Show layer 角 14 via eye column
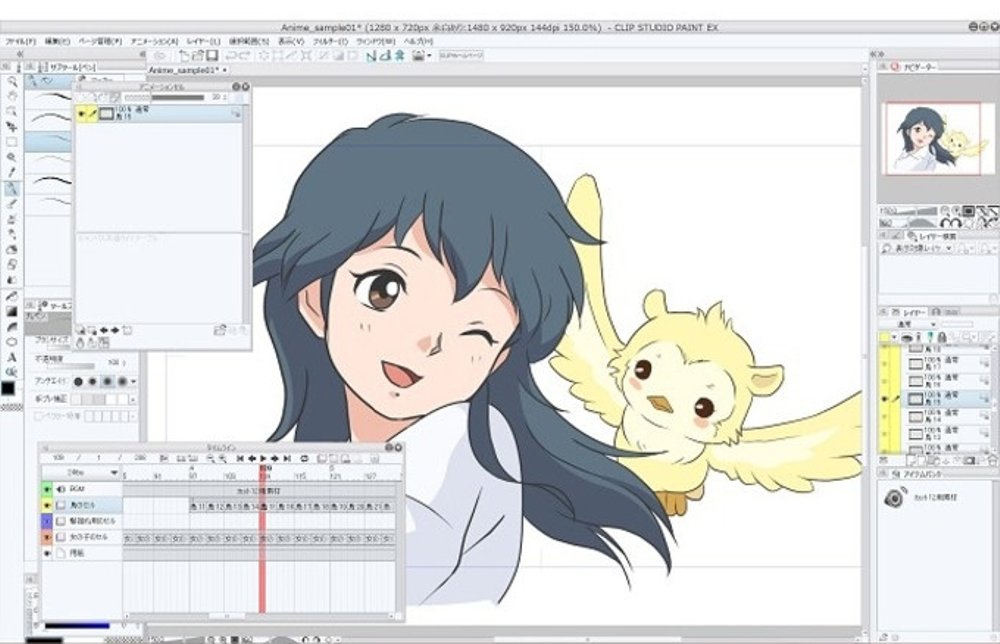This screenshot has width=1000, height=644. click(883, 417)
